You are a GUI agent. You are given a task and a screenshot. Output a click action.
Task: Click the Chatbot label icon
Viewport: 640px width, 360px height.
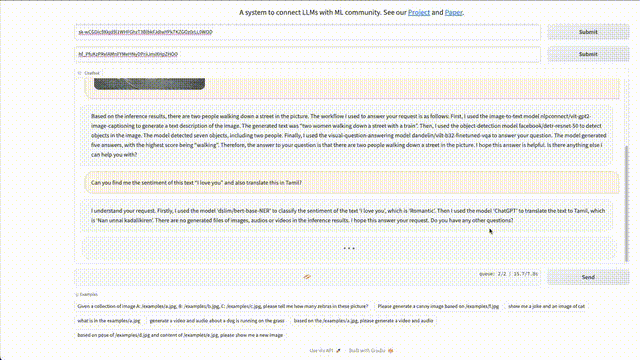click(x=80, y=73)
